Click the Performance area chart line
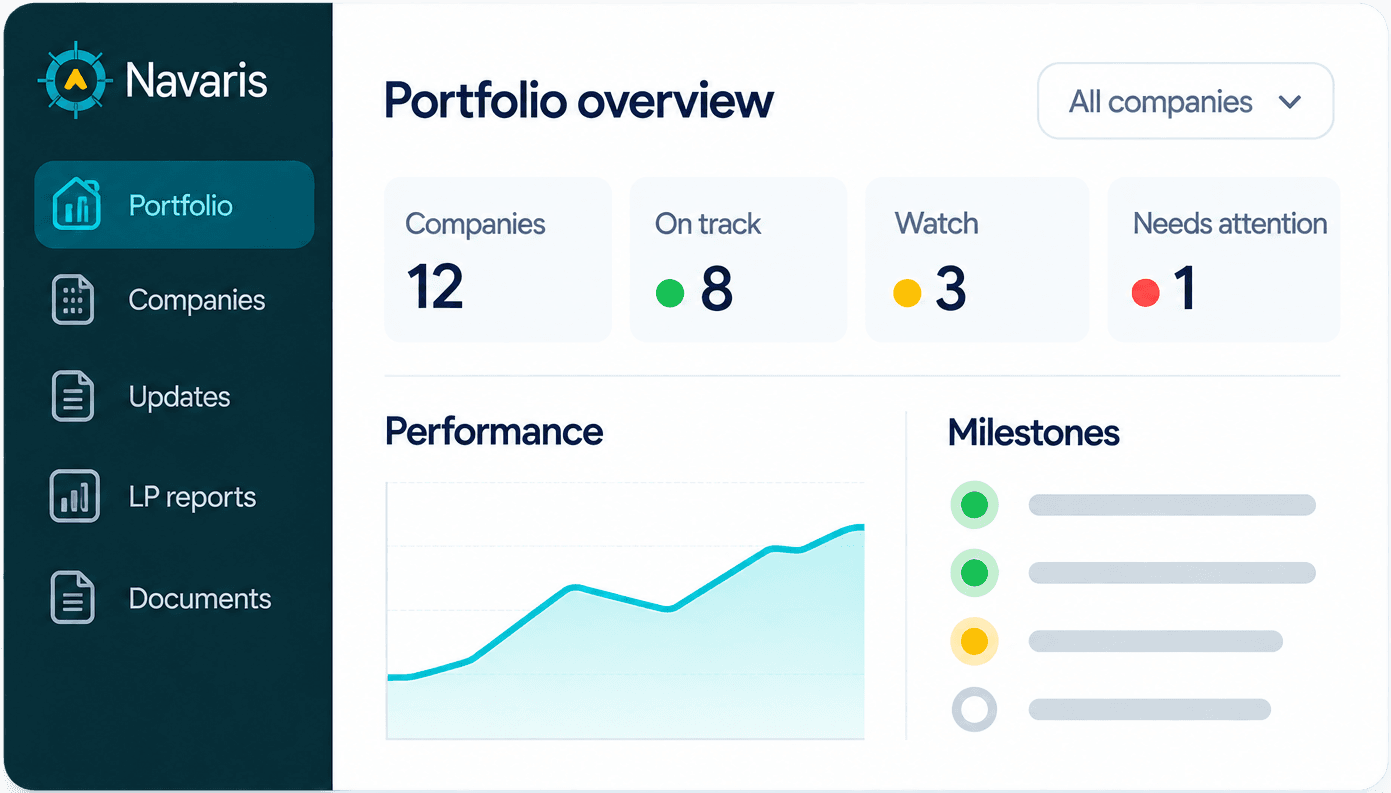Image resolution: width=1391 pixels, height=793 pixels. point(625,603)
